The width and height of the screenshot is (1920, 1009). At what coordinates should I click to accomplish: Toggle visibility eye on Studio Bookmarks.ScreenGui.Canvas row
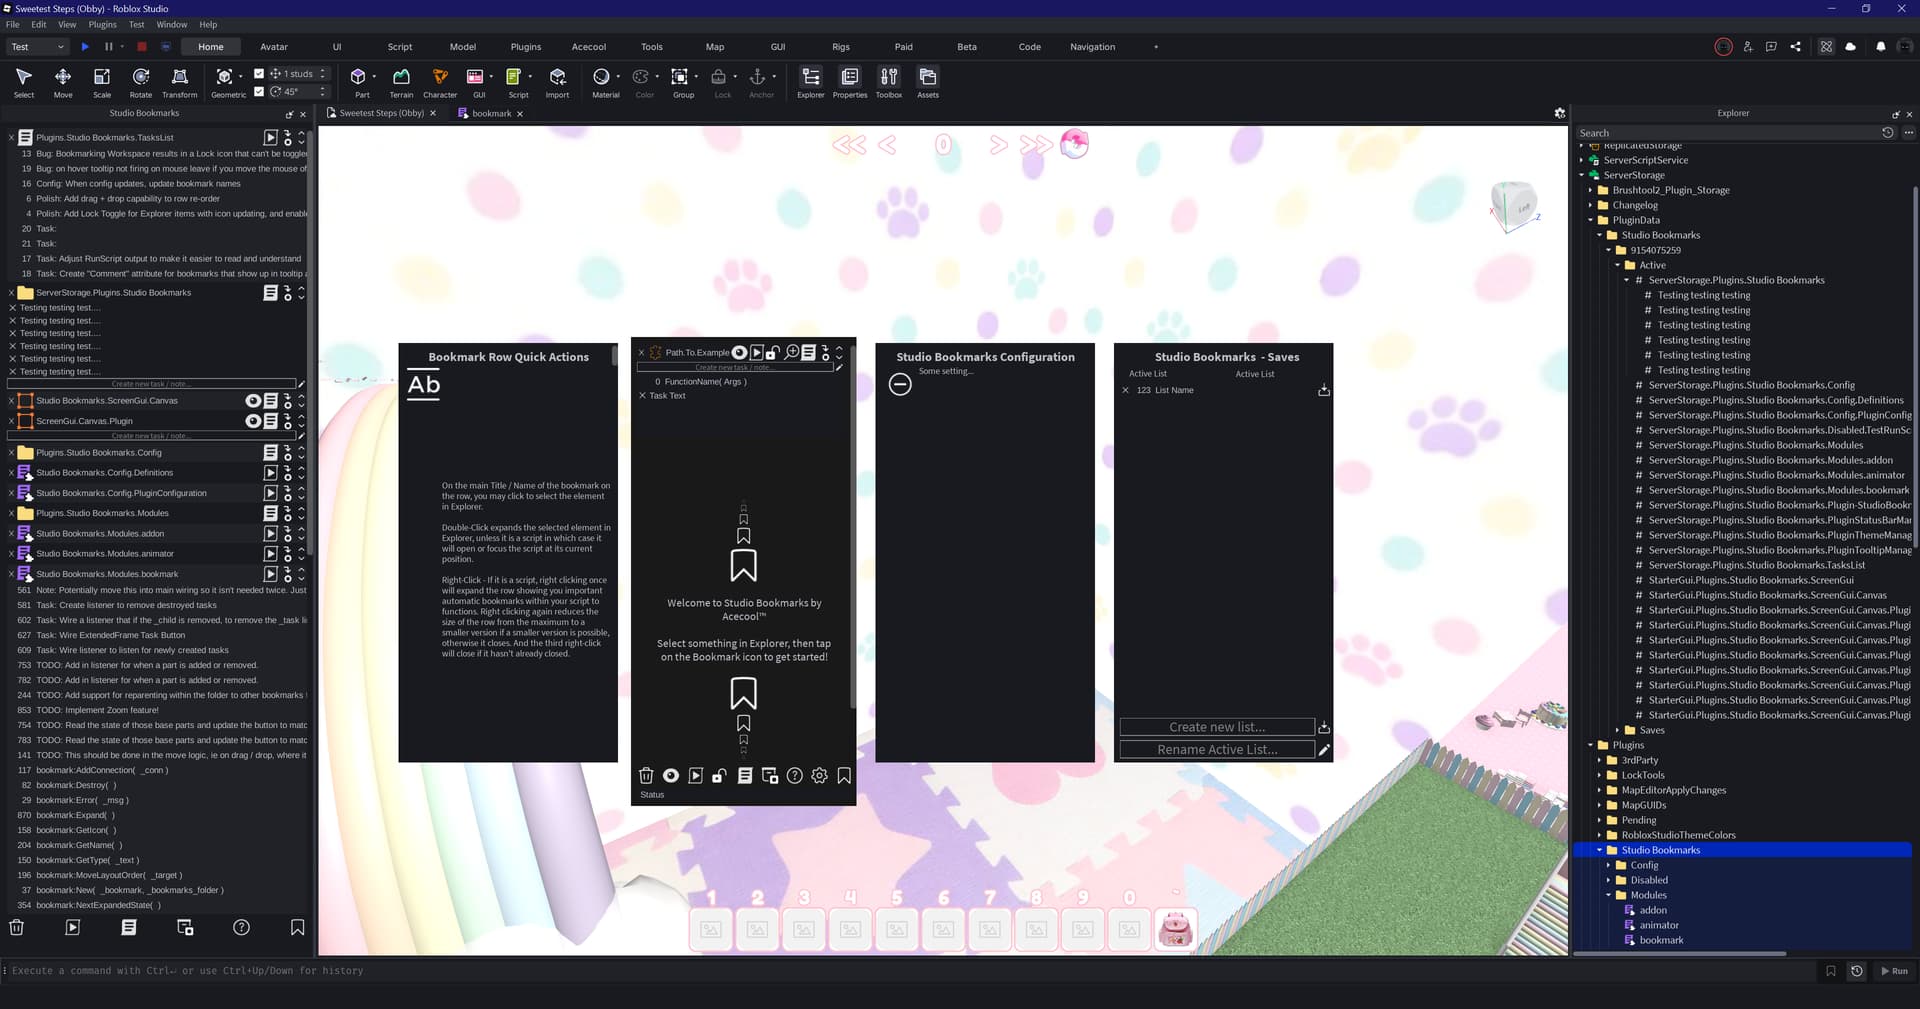253,400
